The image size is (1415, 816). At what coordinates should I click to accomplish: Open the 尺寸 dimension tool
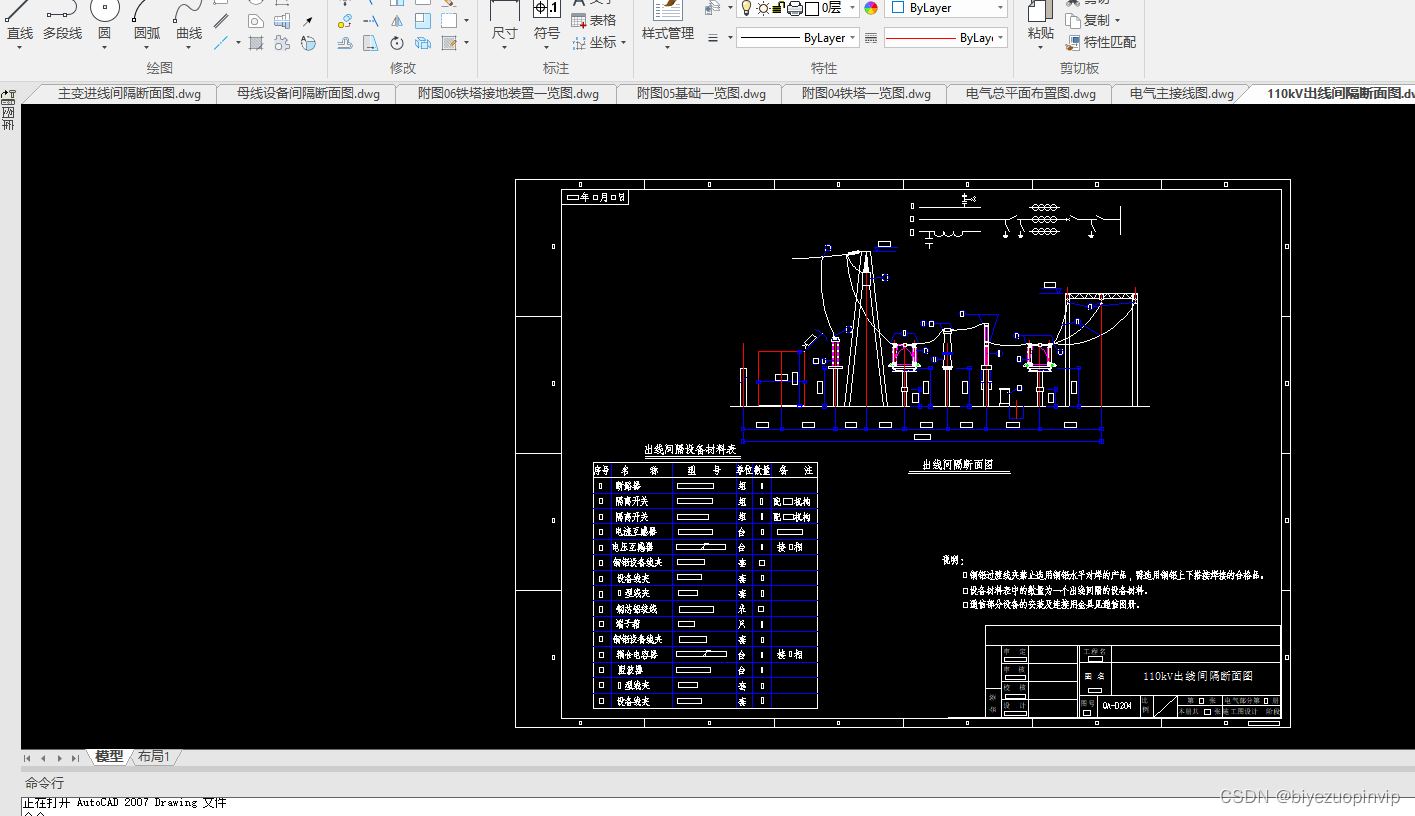pos(505,22)
